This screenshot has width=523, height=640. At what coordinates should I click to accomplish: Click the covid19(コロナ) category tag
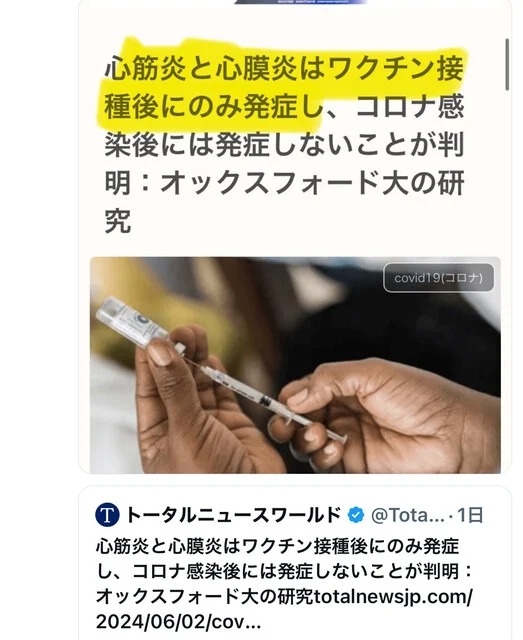click(438, 278)
